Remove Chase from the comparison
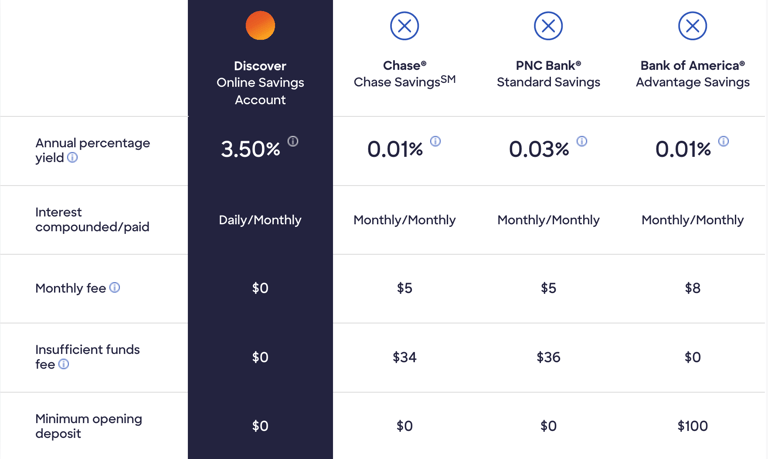 [x=404, y=25]
